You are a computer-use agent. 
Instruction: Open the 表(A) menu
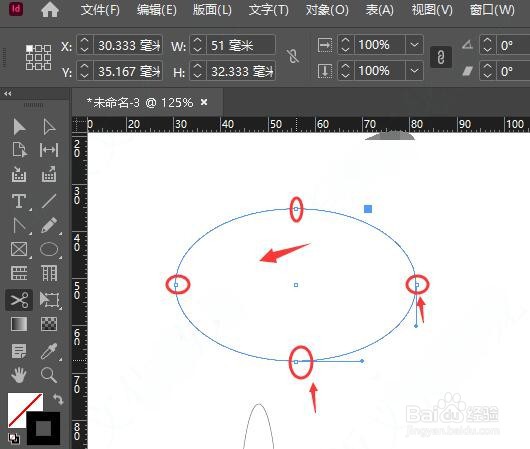point(380,10)
